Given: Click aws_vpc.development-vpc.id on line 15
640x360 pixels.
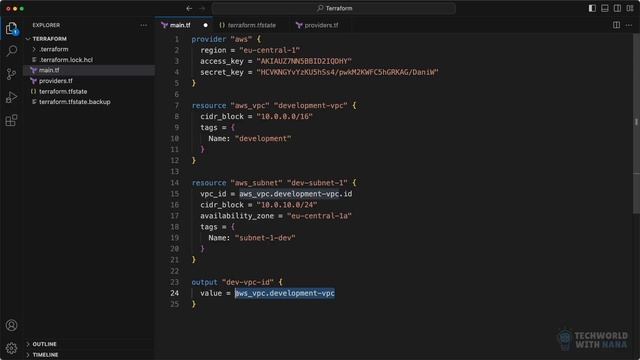Looking at the screenshot, I should [x=296, y=194].
